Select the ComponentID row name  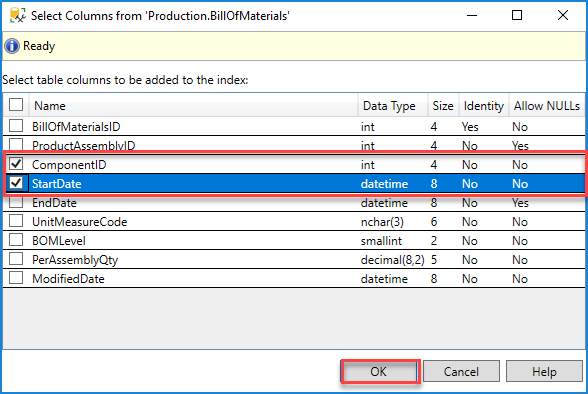pos(69,165)
